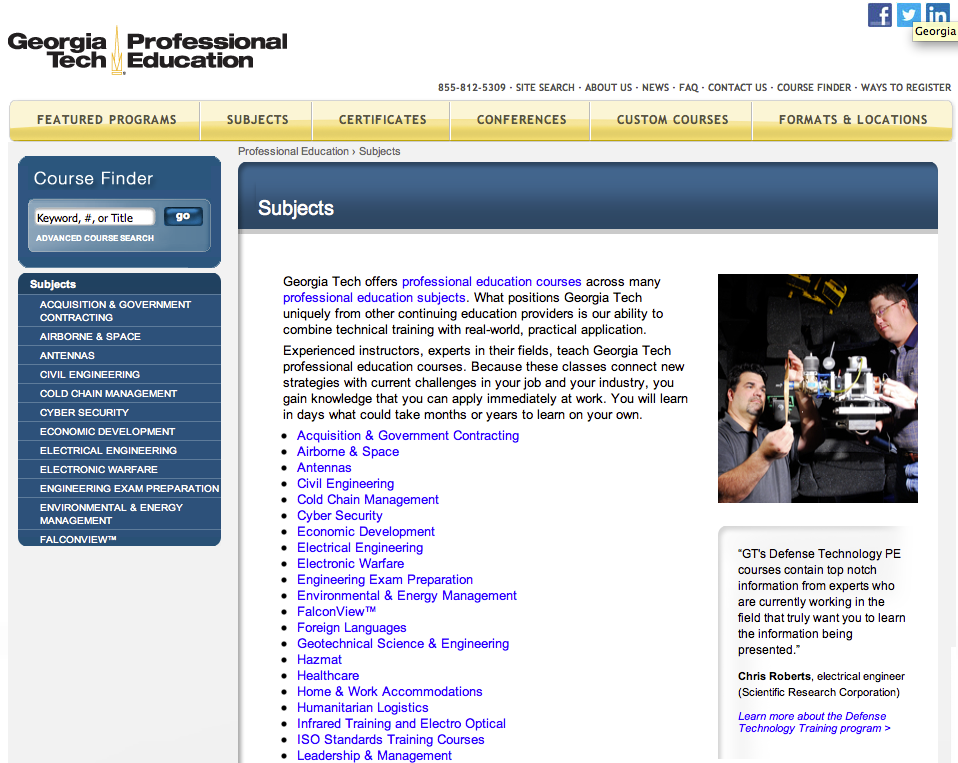
Task: Open the Antennas bulleted link
Action: pyautogui.click(x=324, y=467)
